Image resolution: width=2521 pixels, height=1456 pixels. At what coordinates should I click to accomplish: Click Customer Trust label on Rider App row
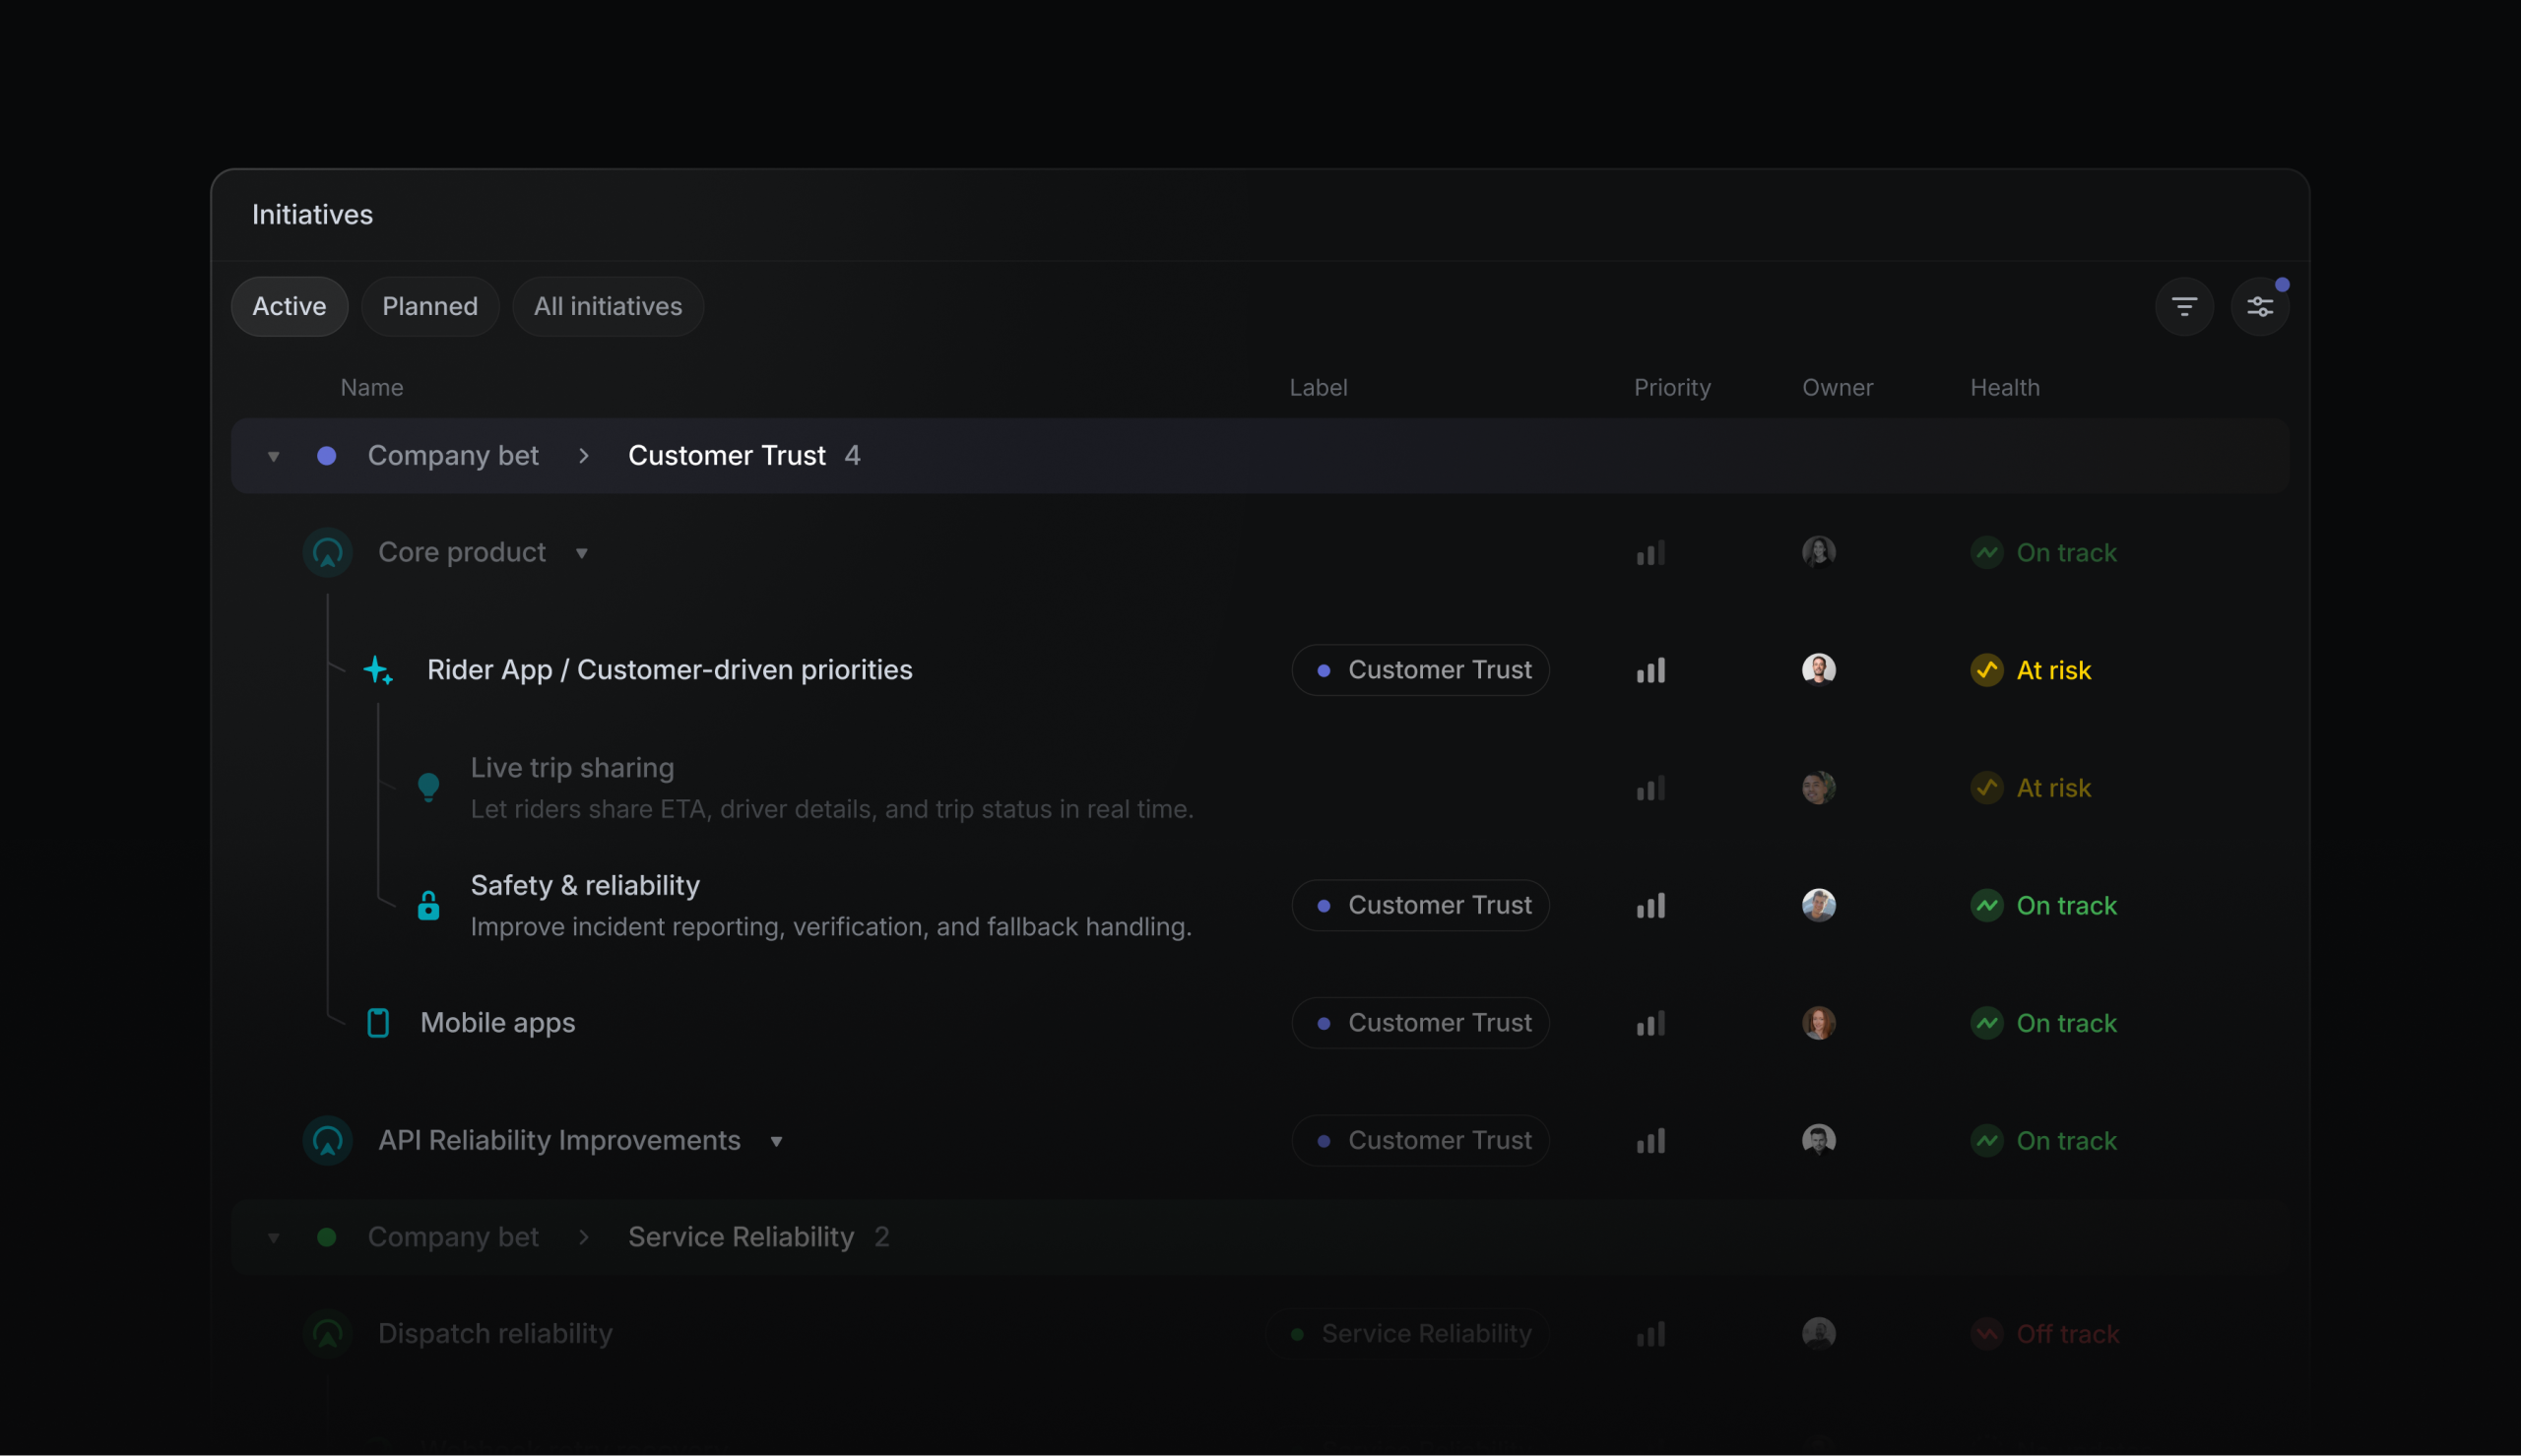(x=1421, y=670)
